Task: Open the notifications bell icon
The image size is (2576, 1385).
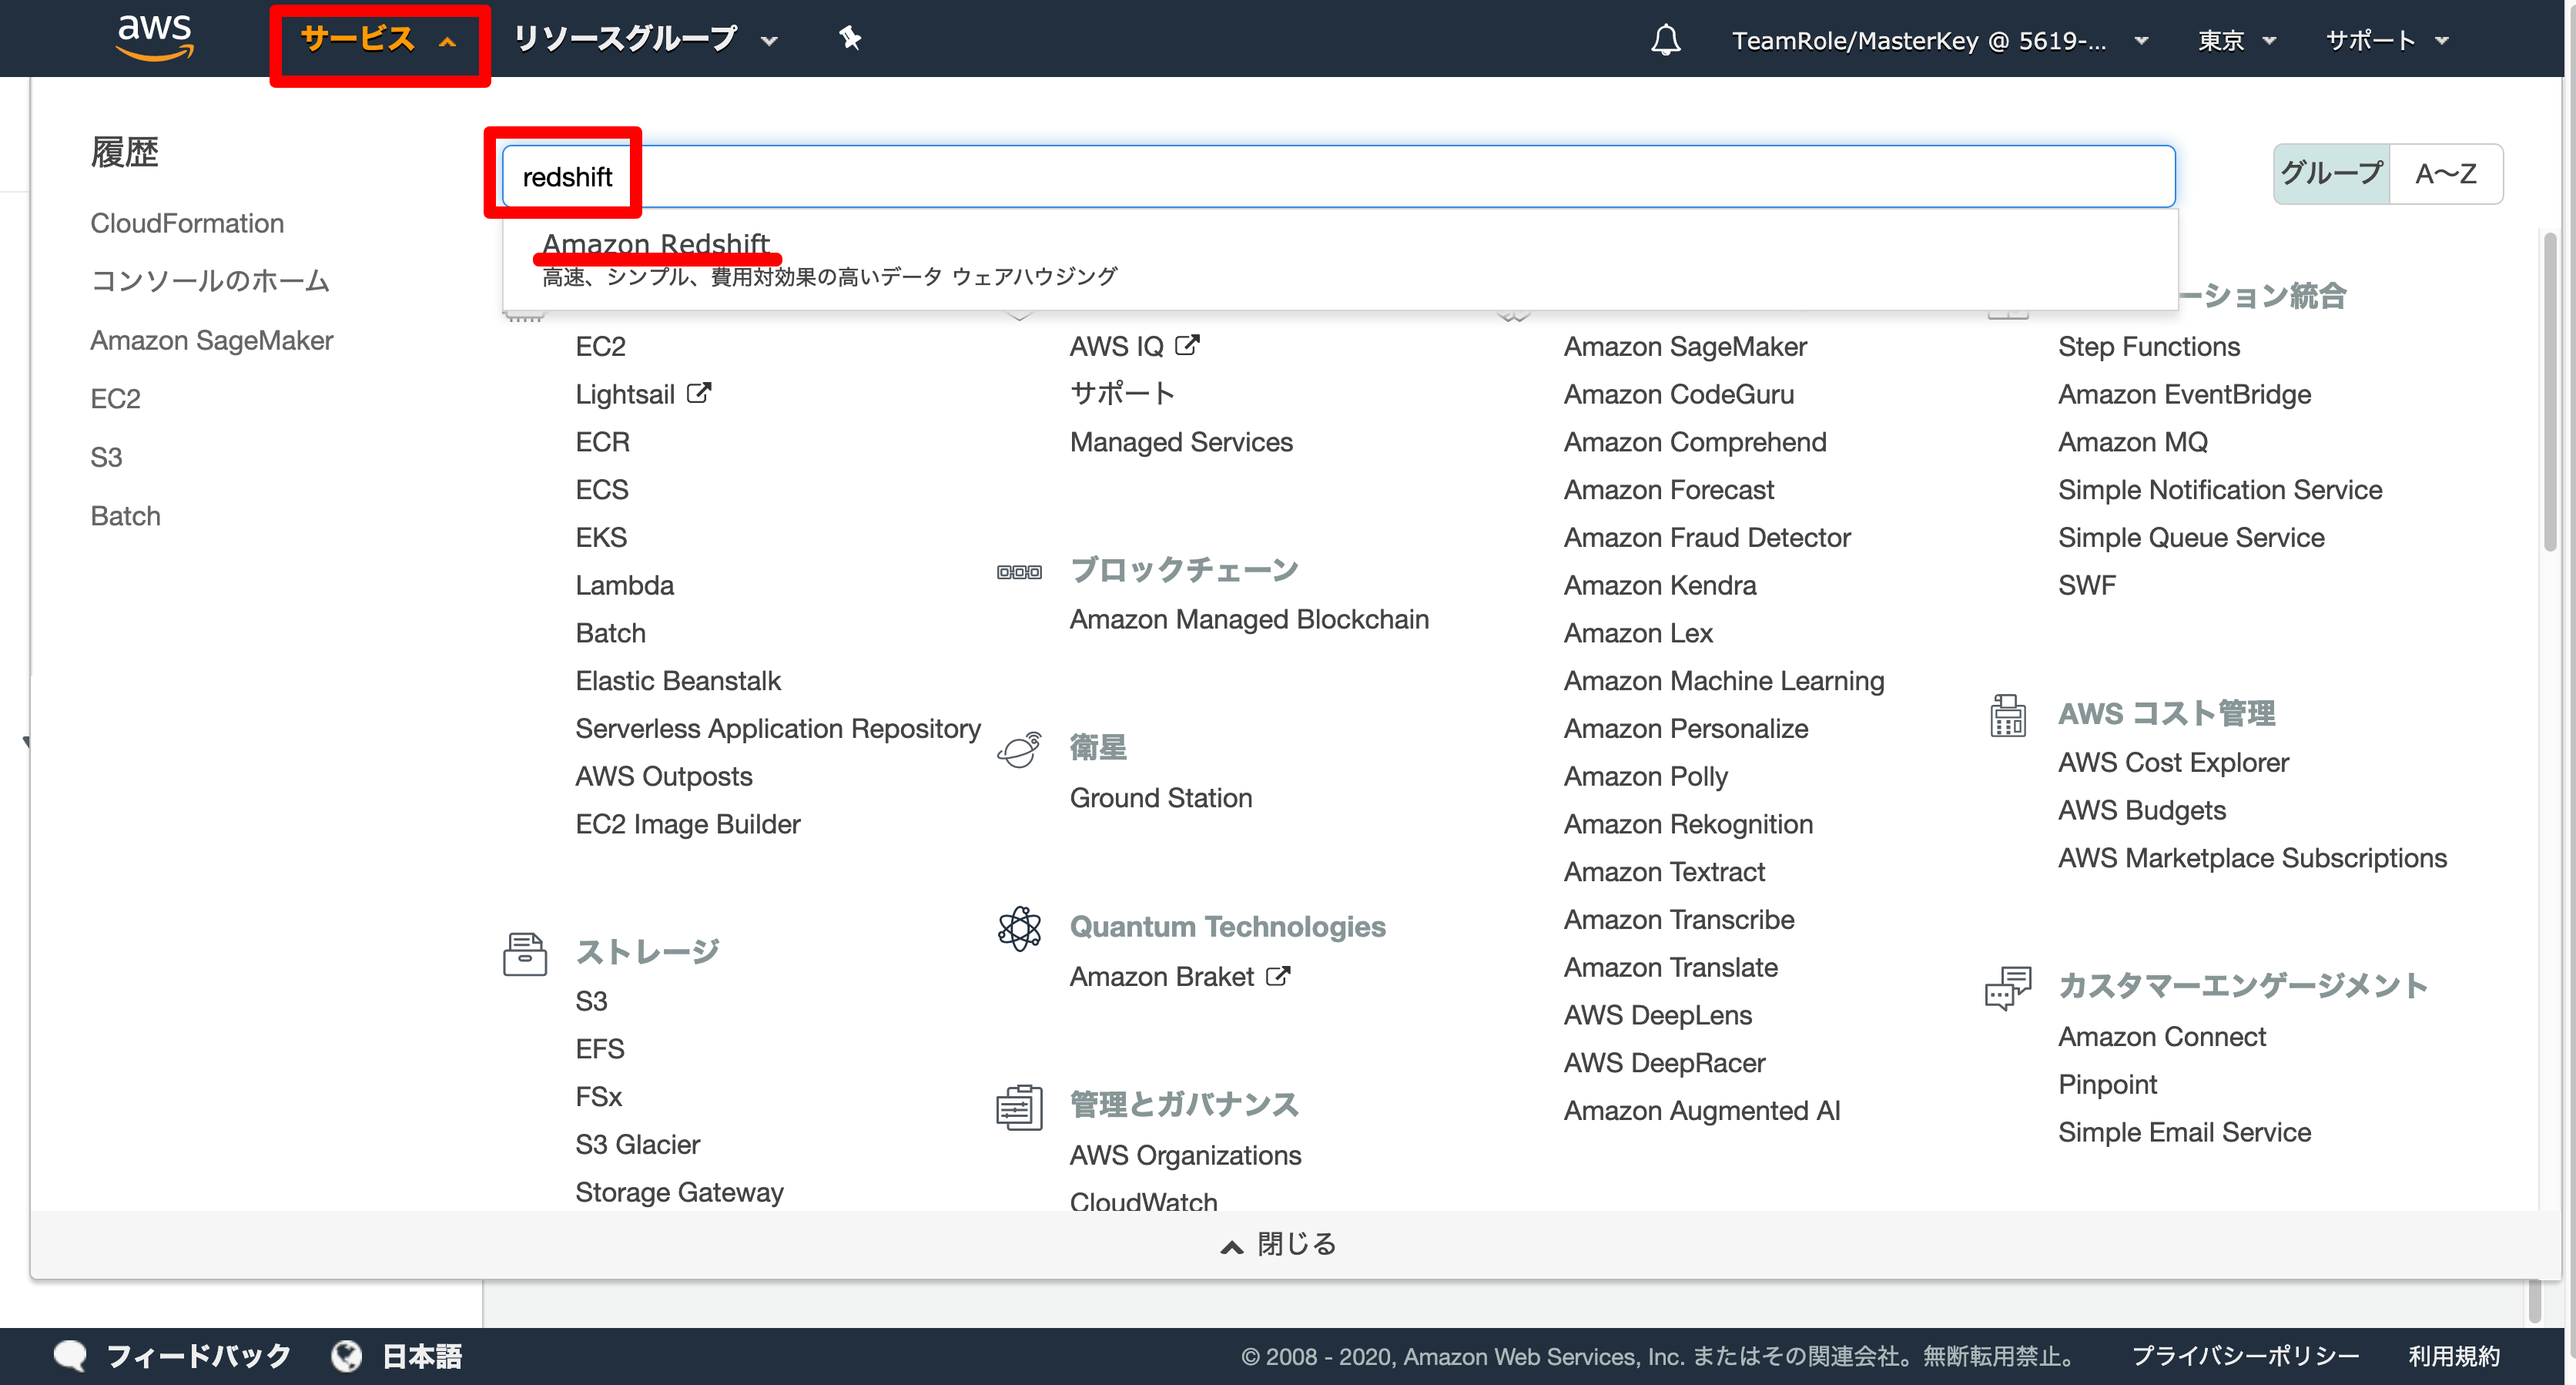Action: click(1665, 40)
